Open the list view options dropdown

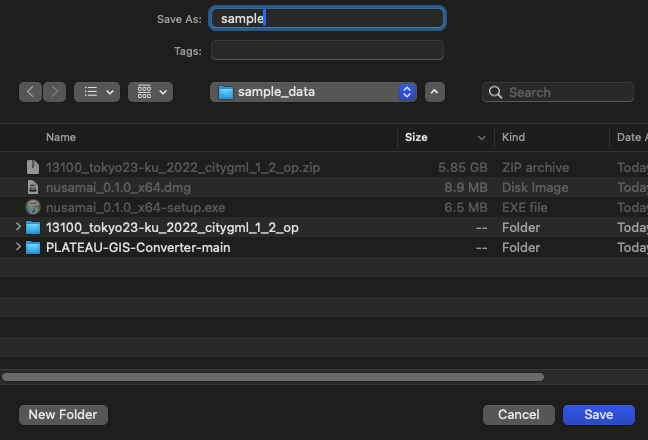pos(98,92)
